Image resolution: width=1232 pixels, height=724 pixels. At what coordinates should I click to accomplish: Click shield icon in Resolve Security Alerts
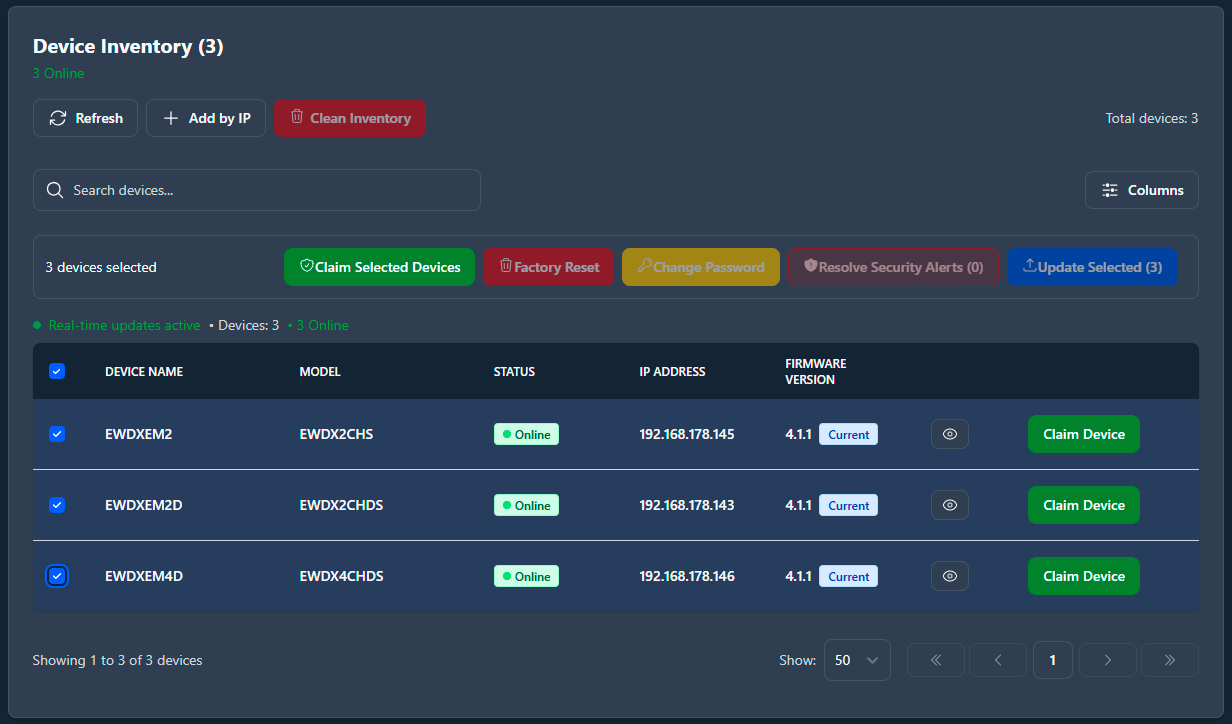pos(811,266)
